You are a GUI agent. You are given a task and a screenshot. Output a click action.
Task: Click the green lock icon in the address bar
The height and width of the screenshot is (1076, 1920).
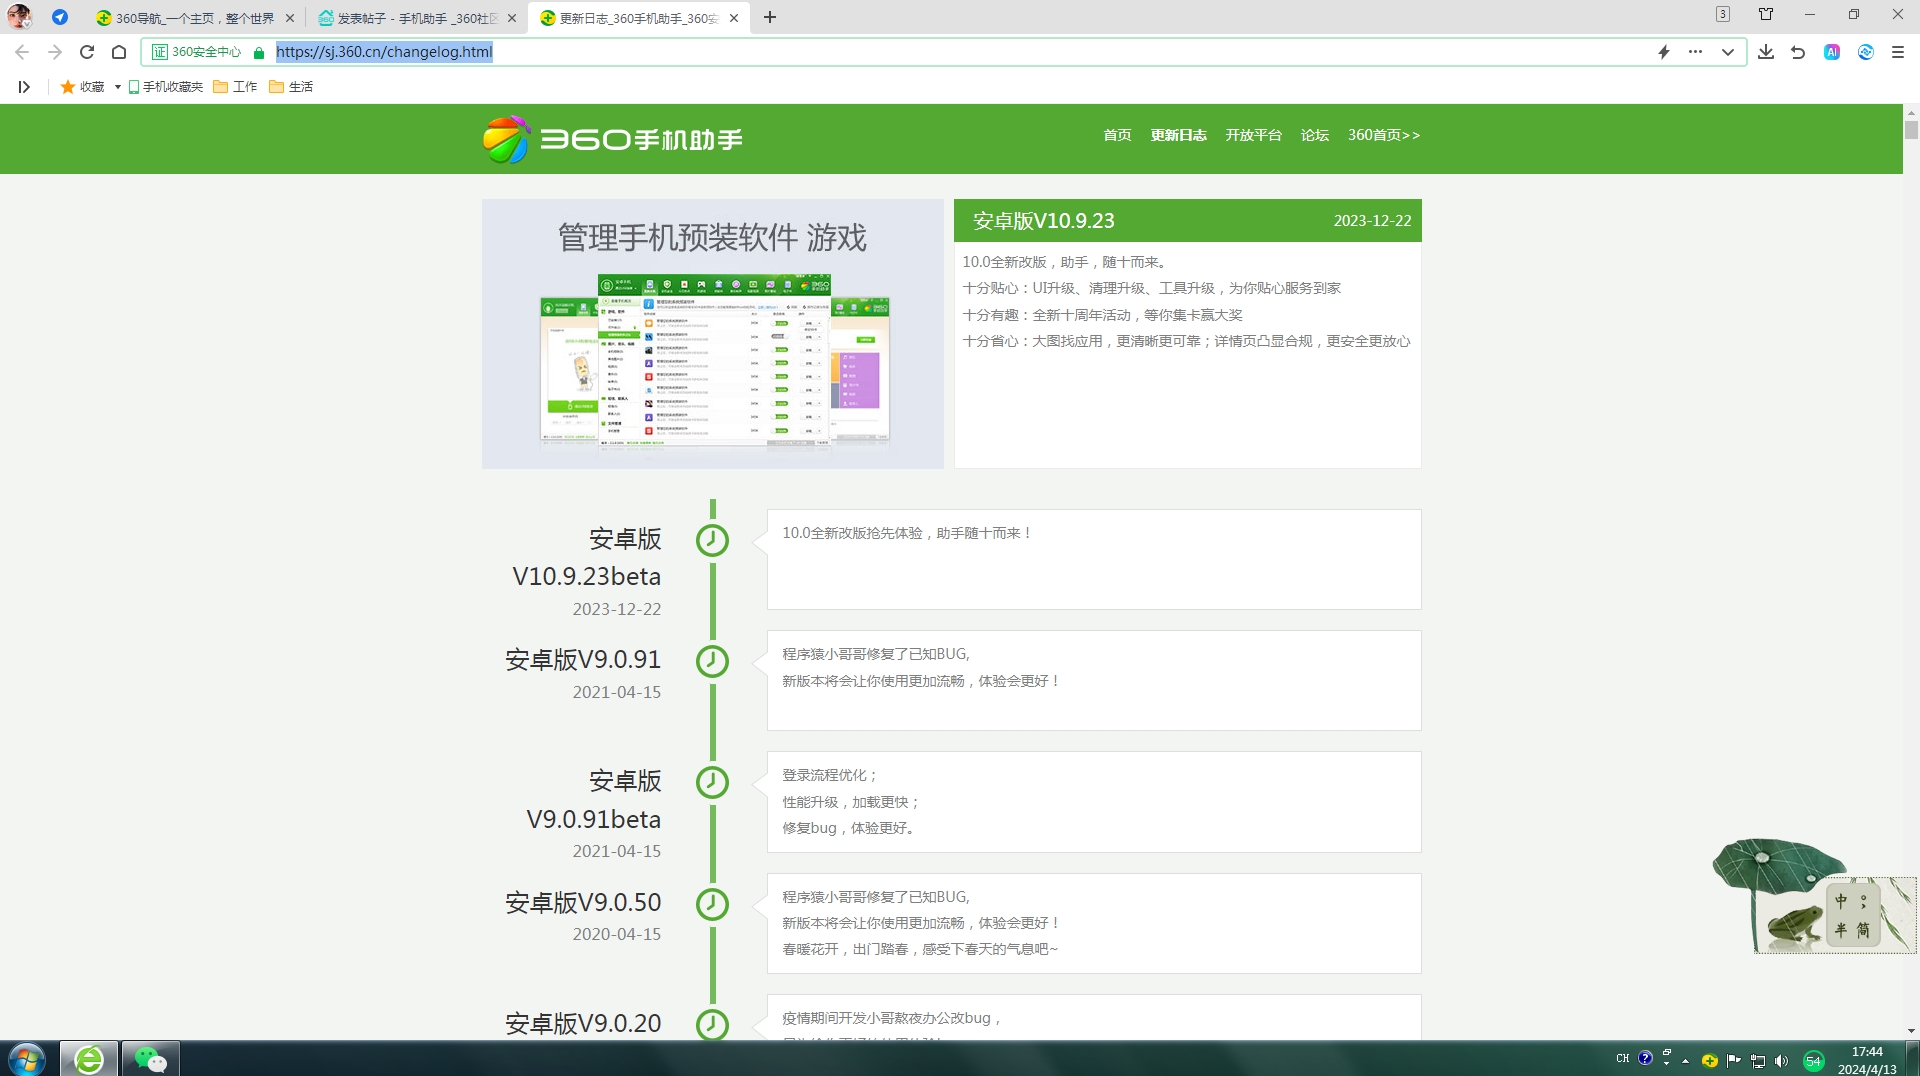(259, 52)
